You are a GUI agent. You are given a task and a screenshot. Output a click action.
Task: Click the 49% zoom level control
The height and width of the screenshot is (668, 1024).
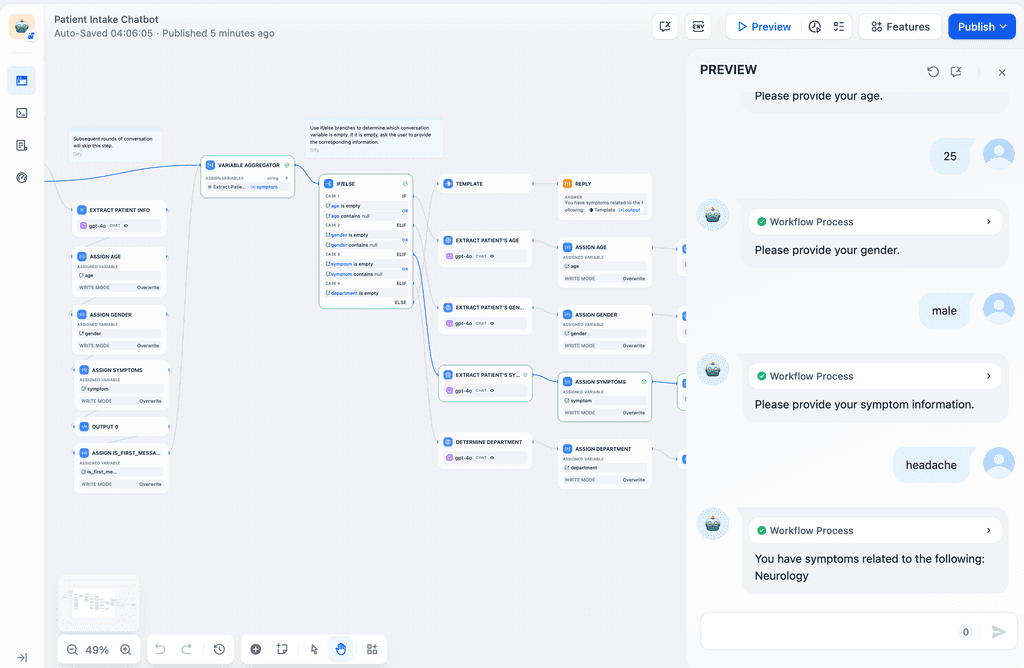coord(98,649)
